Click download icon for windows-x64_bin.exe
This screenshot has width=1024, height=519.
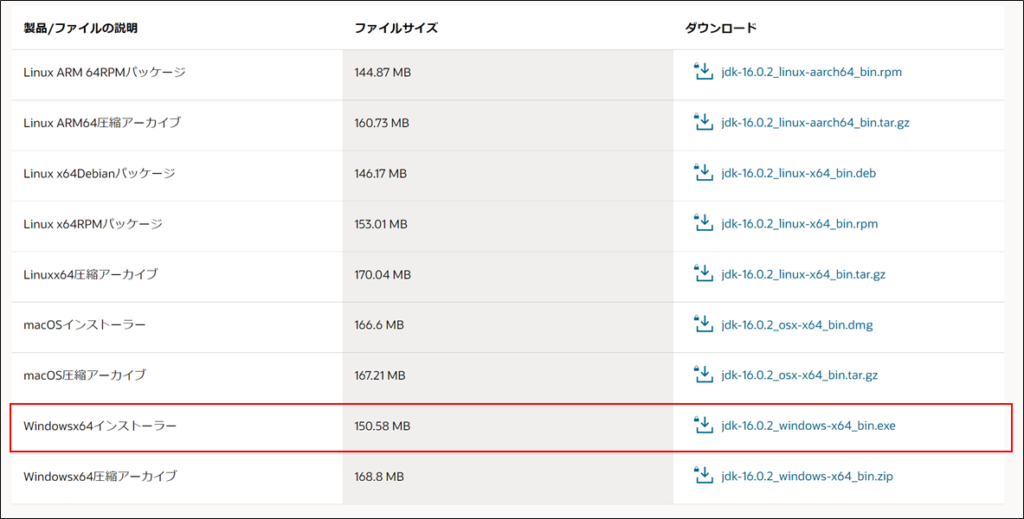point(703,425)
